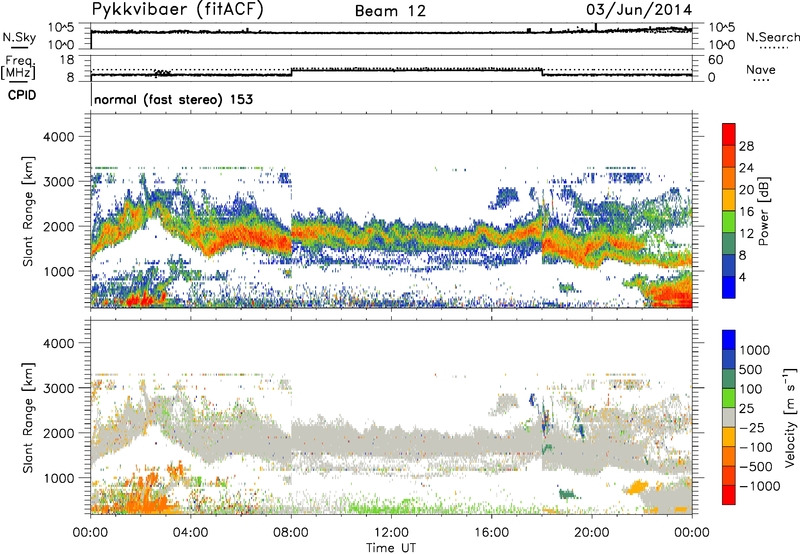This screenshot has width=800, height=554.
Task: Click the '-1000' value on the velocity scale
Action: [x=759, y=486]
